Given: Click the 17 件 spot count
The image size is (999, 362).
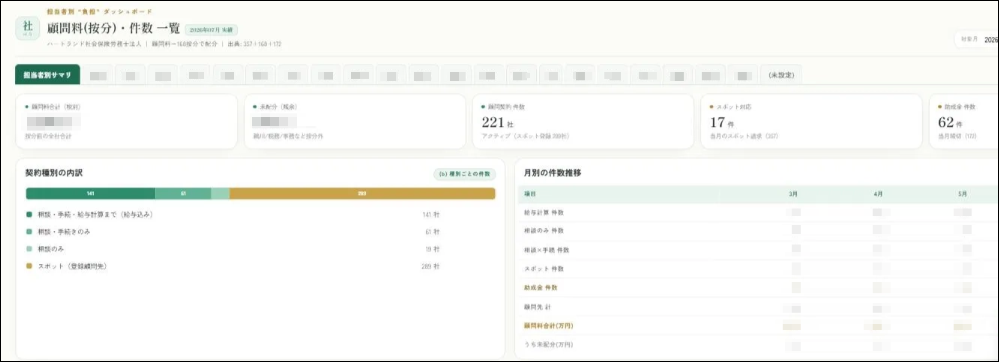Looking at the screenshot, I should [x=722, y=122].
